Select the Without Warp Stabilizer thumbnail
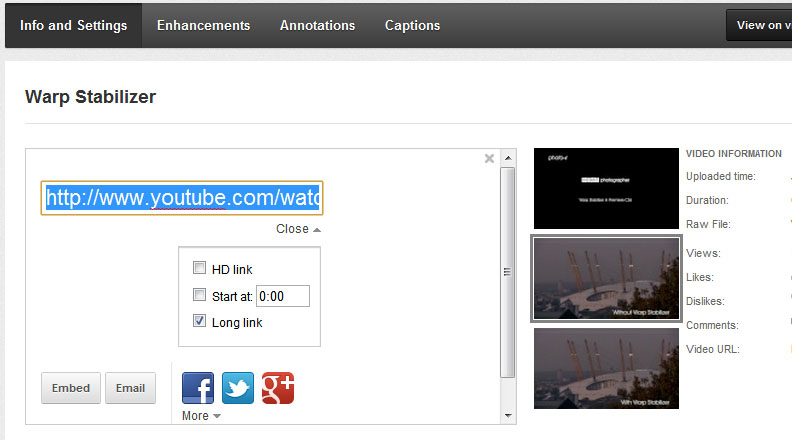 click(x=606, y=278)
